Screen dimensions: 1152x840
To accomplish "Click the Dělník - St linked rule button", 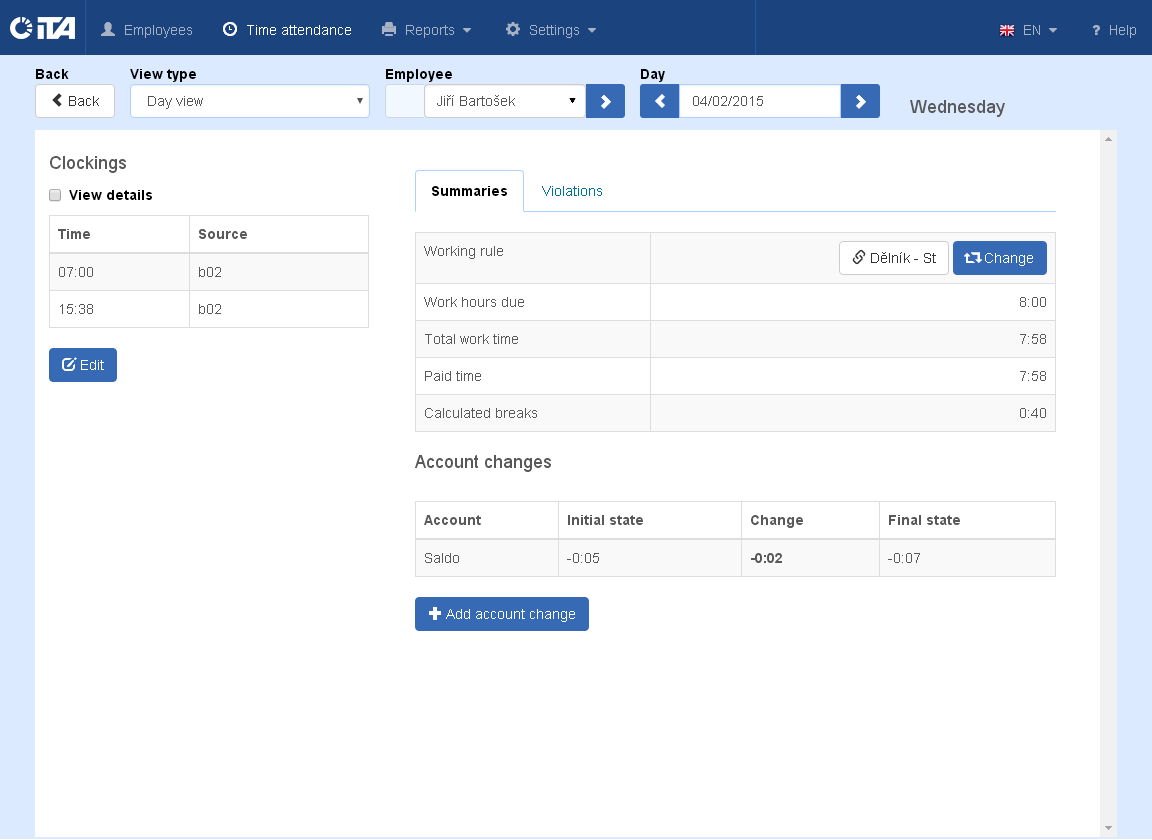I will tap(893, 258).
